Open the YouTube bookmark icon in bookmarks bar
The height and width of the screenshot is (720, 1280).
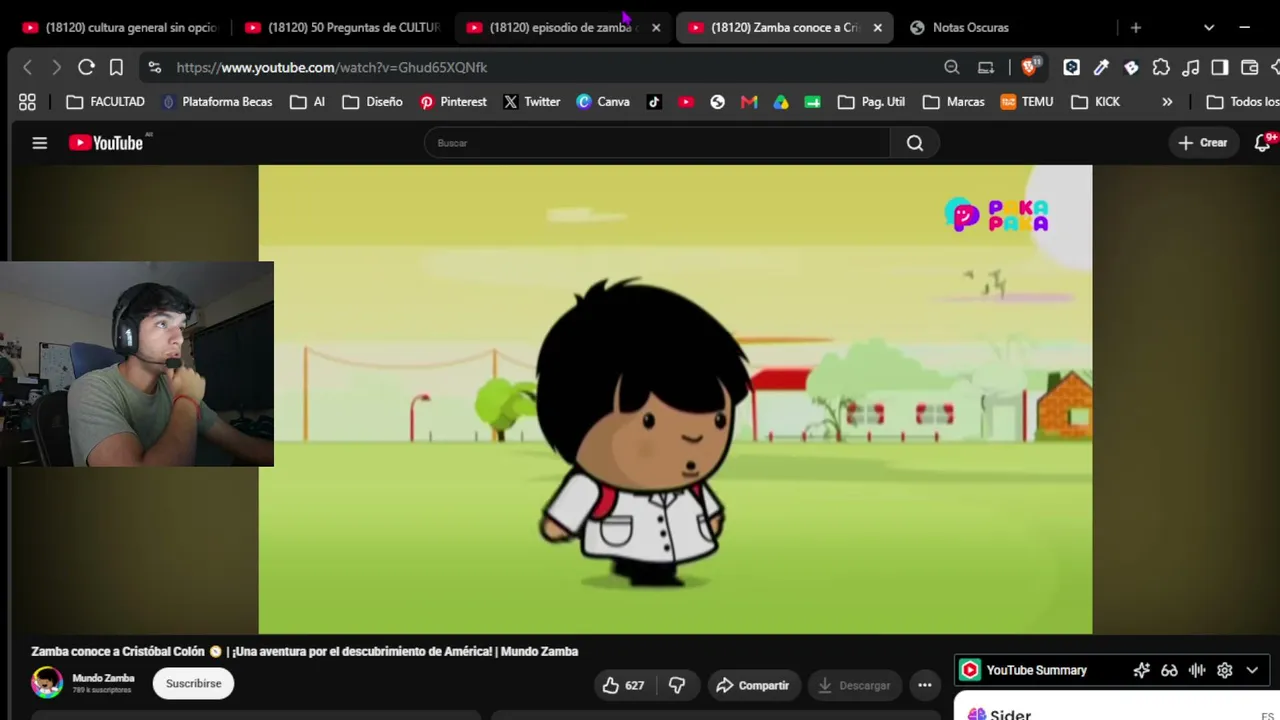click(x=686, y=102)
